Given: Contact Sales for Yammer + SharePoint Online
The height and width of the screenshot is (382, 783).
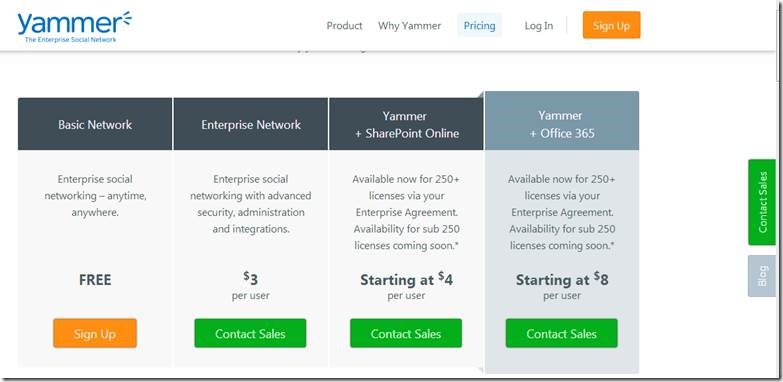Looking at the screenshot, I should tap(406, 333).
